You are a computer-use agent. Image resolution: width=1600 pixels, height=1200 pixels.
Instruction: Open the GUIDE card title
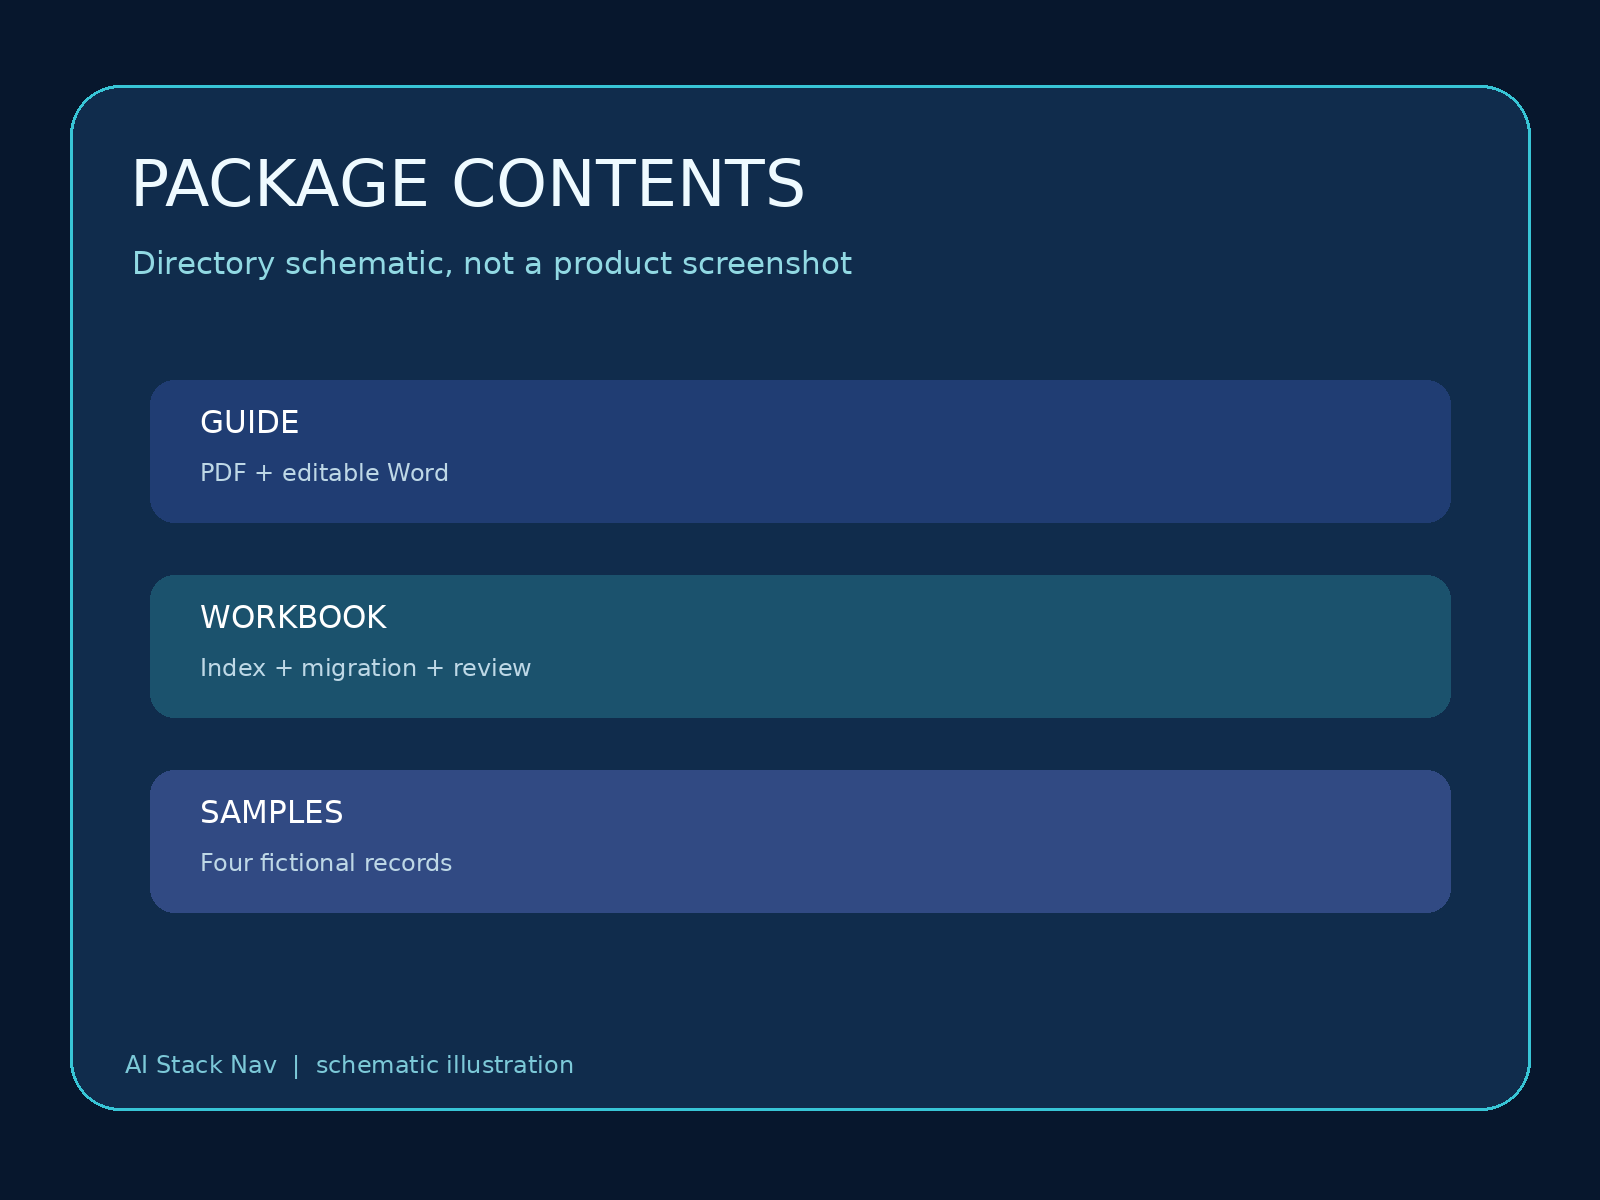click(249, 423)
